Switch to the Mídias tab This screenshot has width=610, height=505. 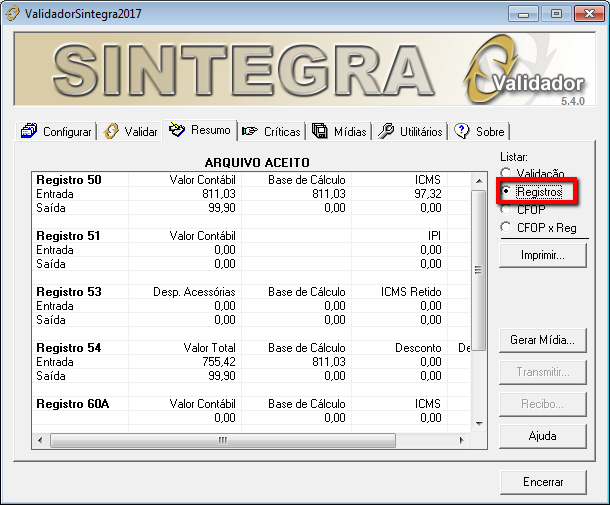pyautogui.click(x=339, y=132)
